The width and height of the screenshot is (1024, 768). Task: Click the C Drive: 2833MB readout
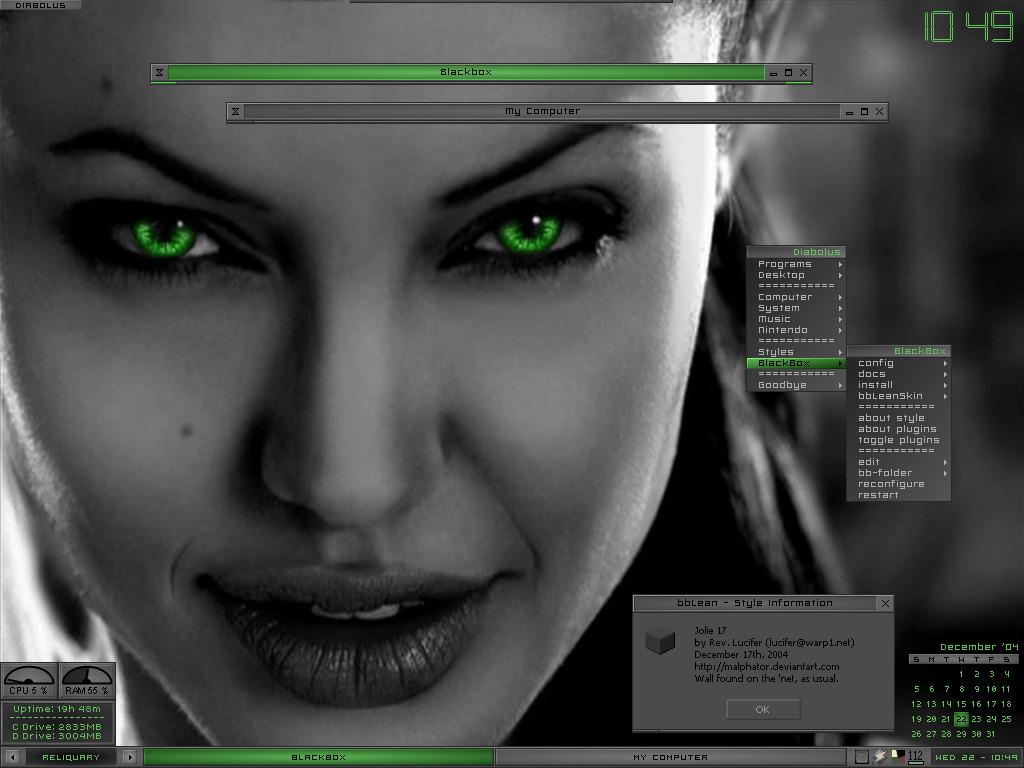[57, 727]
